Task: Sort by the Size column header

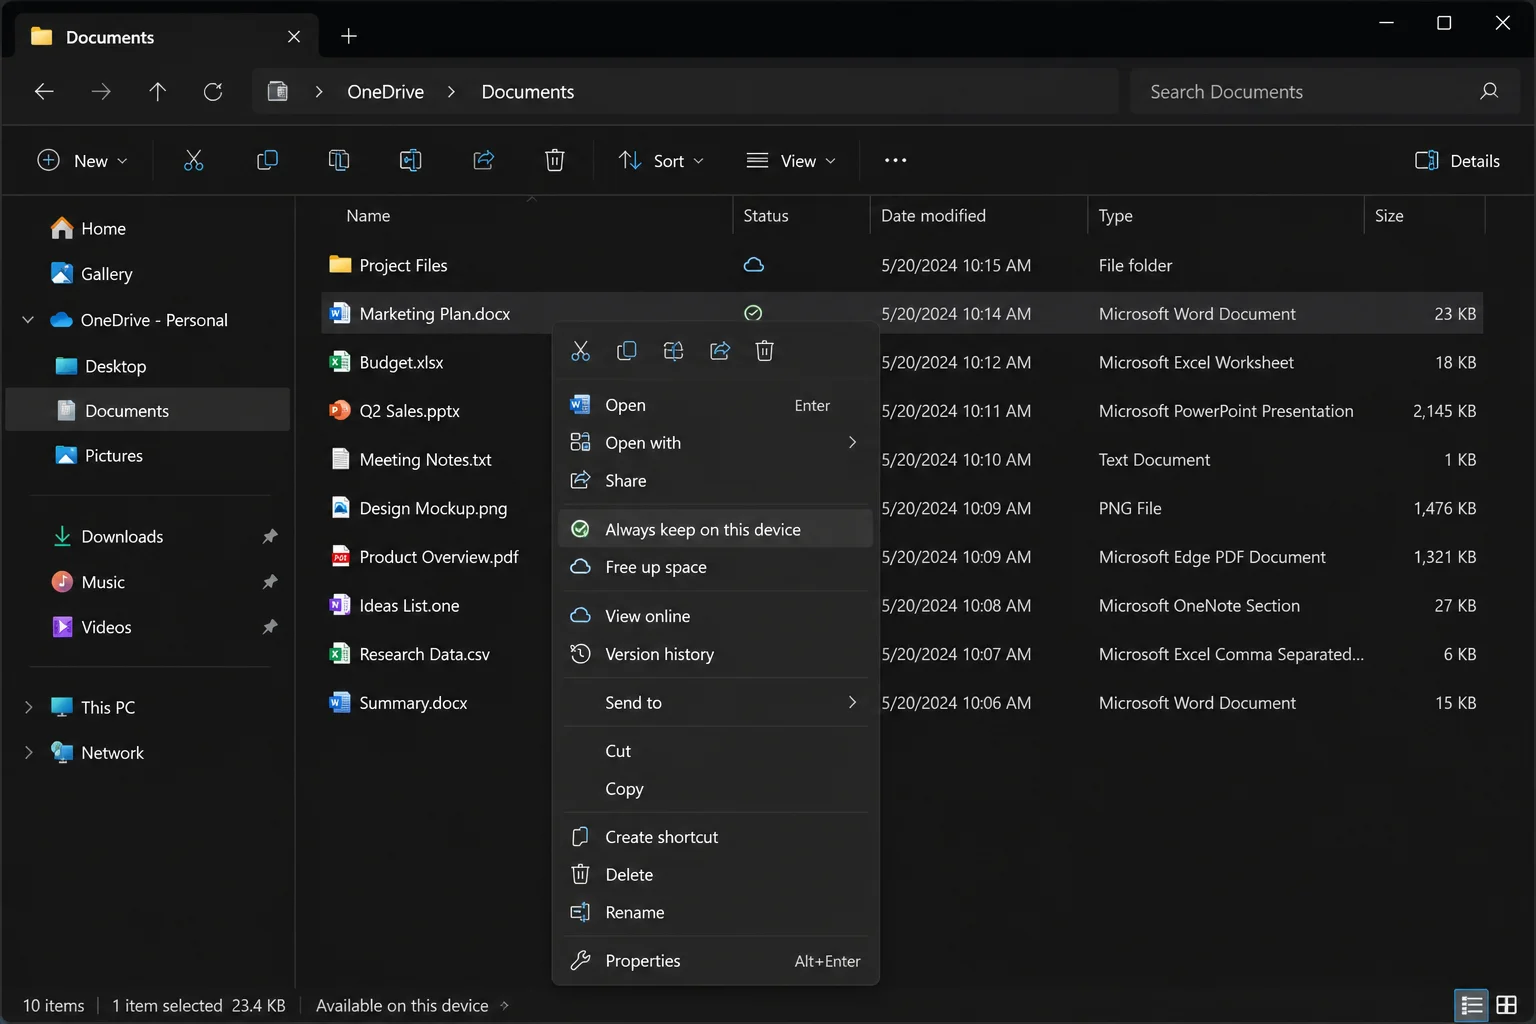Action: click(x=1424, y=216)
